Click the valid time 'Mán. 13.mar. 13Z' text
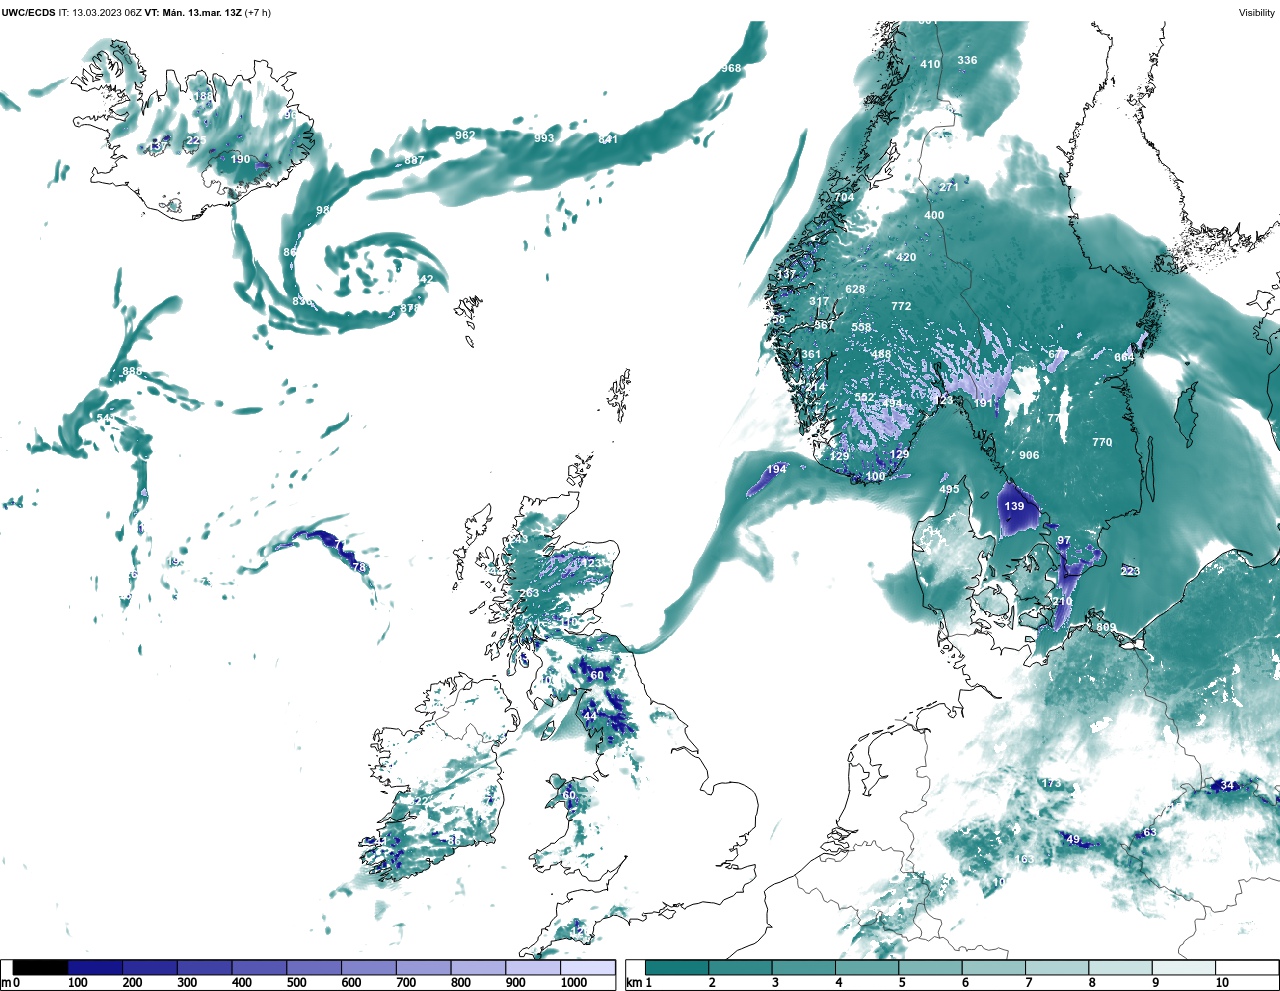Image resolution: width=1280 pixels, height=991 pixels. coord(202,12)
